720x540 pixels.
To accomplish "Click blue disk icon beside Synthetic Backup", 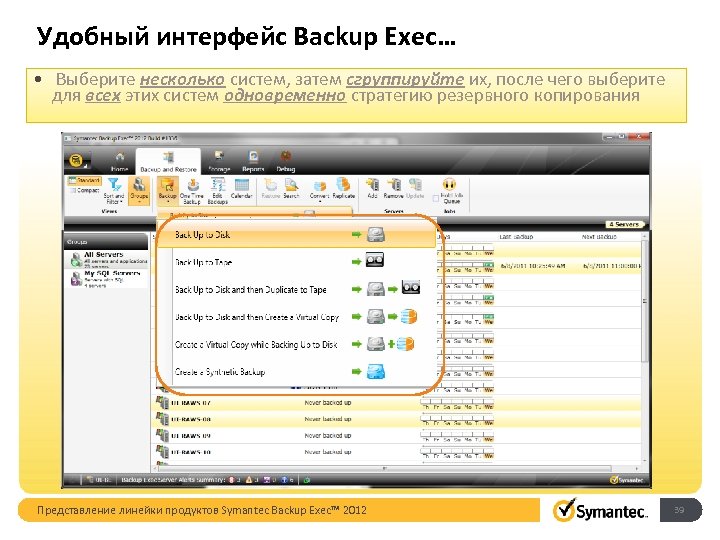I will (376, 371).
